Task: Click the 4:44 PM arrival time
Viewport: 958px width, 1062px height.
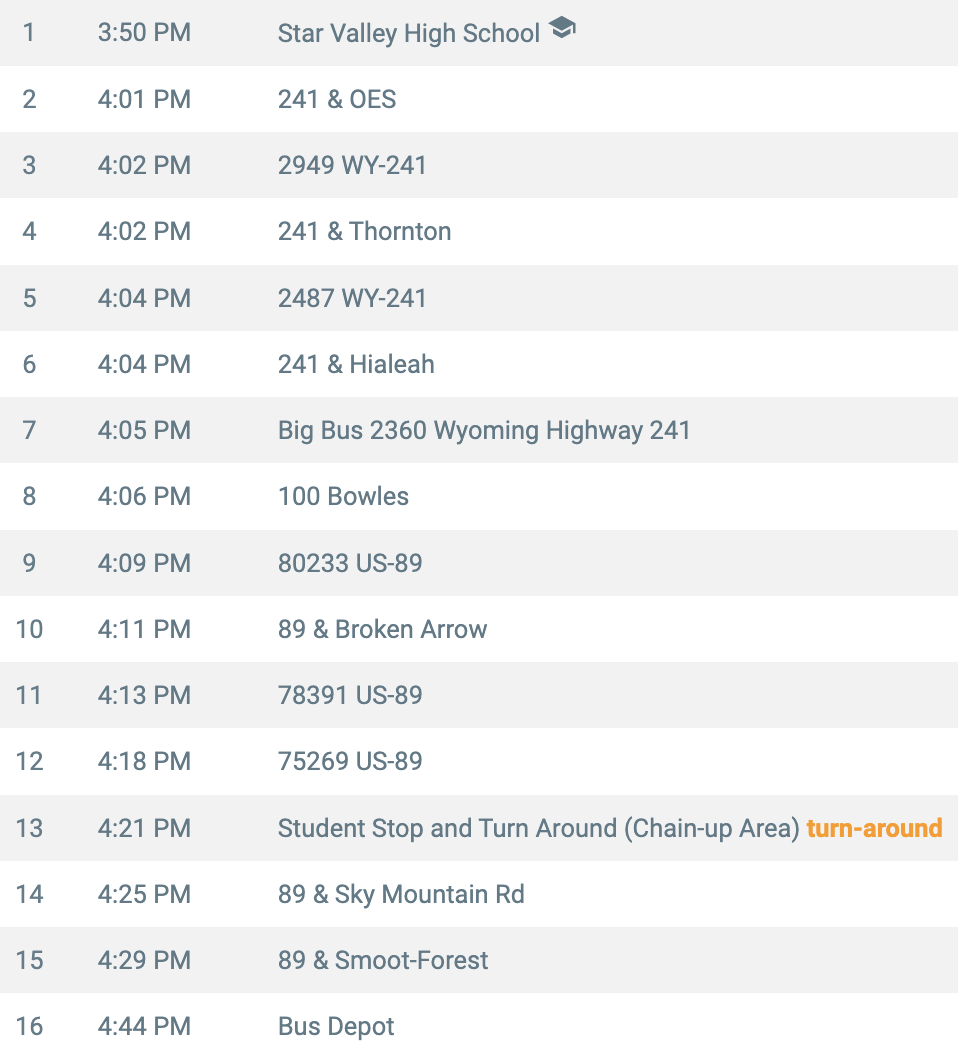Action: click(x=144, y=1026)
